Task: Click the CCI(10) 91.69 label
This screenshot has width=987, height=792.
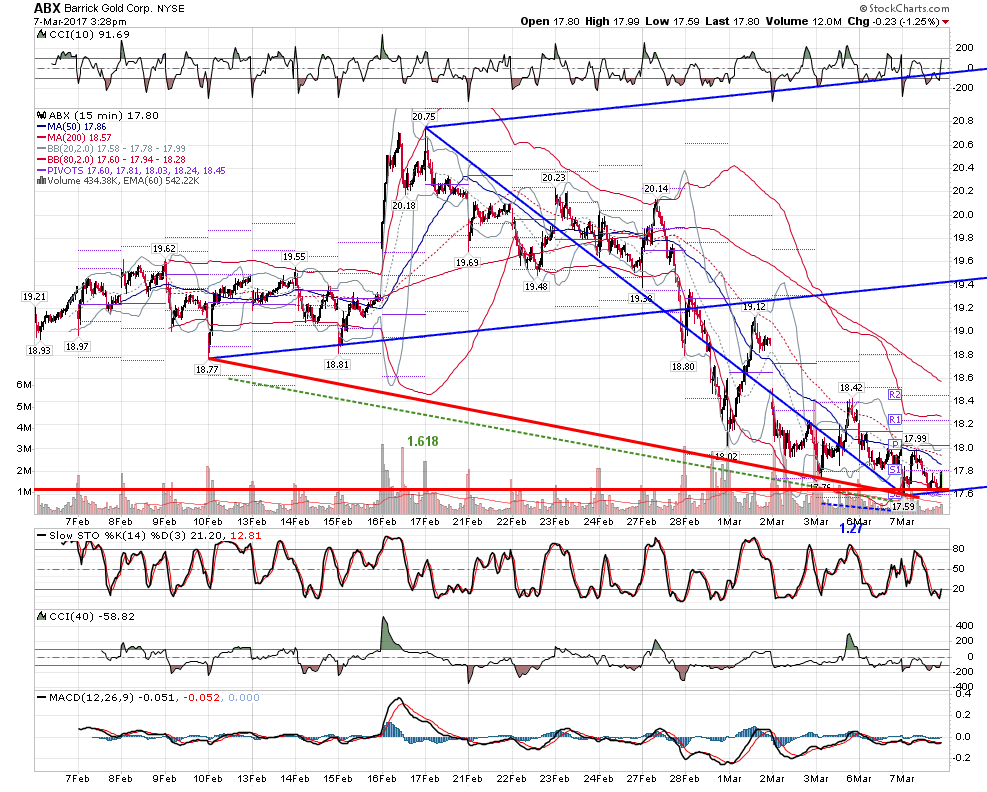Action: pyautogui.click(x=89, y=35)
